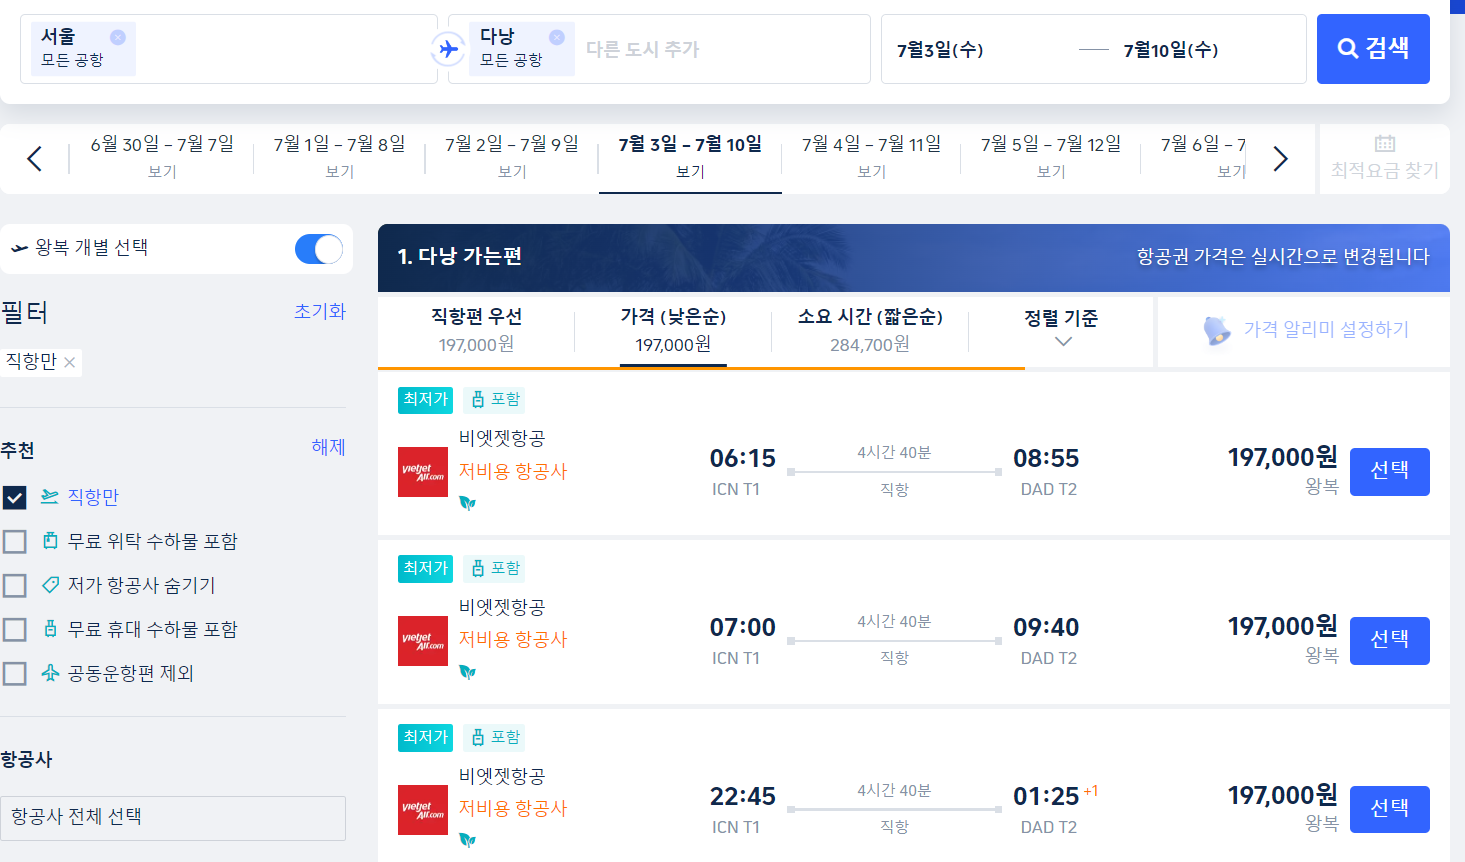Image resolution: width=1465 pixels, height=862 pixels.
Task: Click the Vietjet logo on the 22:45 flight
Action: pos(423,810)
